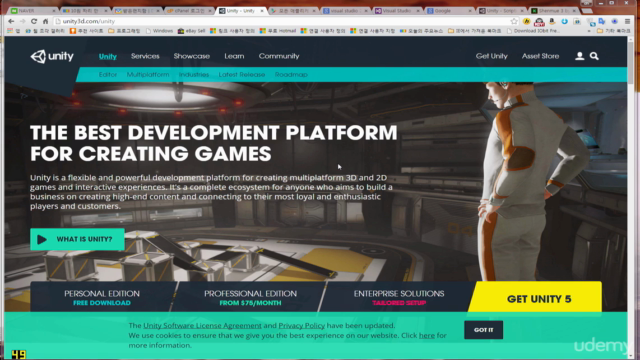Open the Latest Release submenu item
Viewport: 640px width, 360px height.
pyautogui.click(x=242, y=75)
